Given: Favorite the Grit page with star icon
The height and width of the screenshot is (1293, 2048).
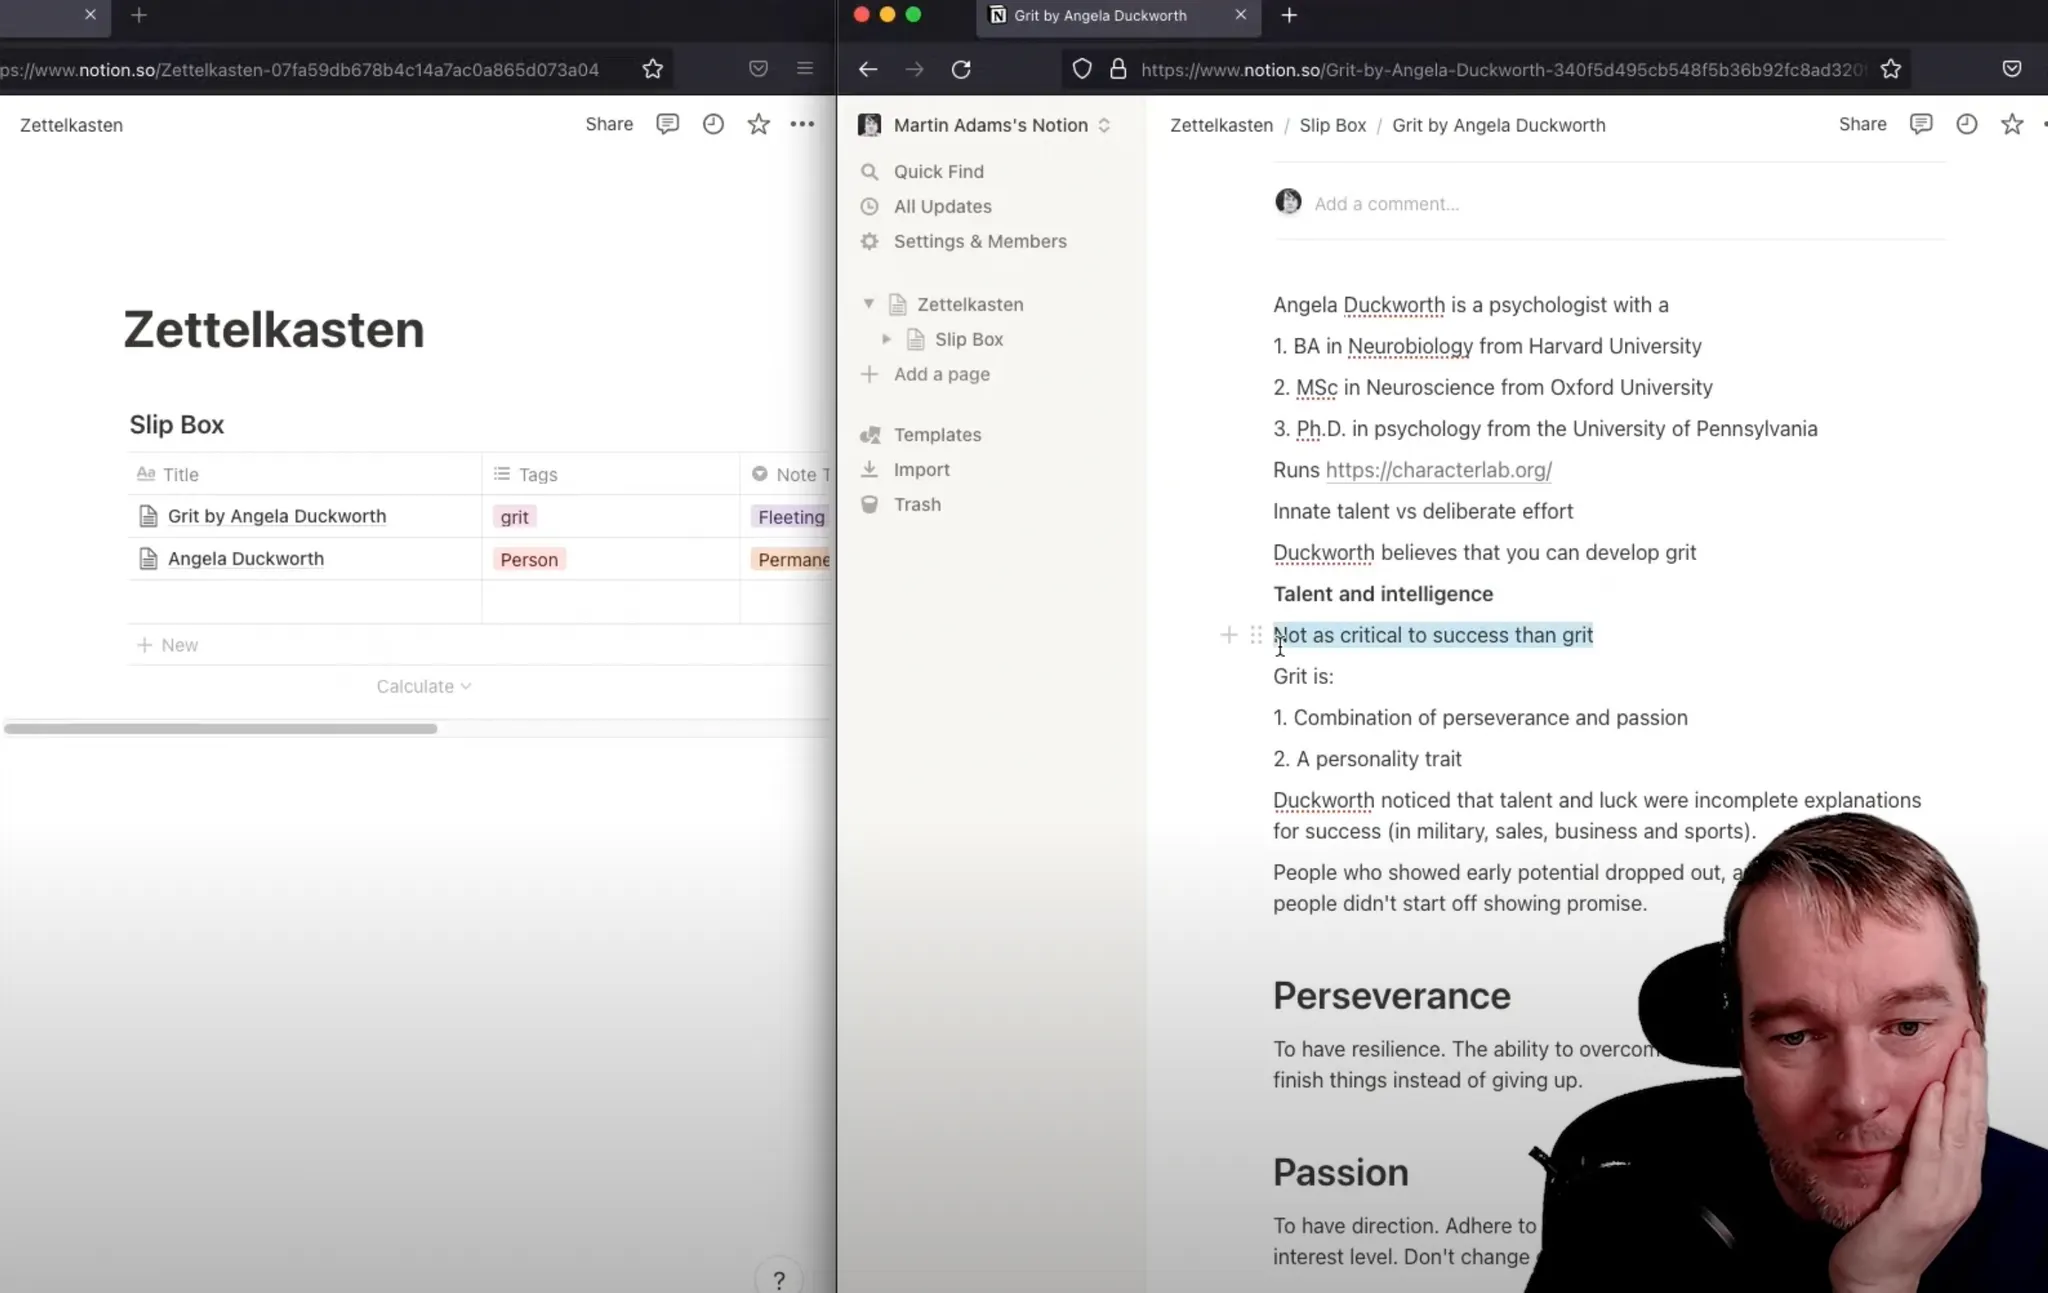Looking at the screenshot, I should (2012, 124).
